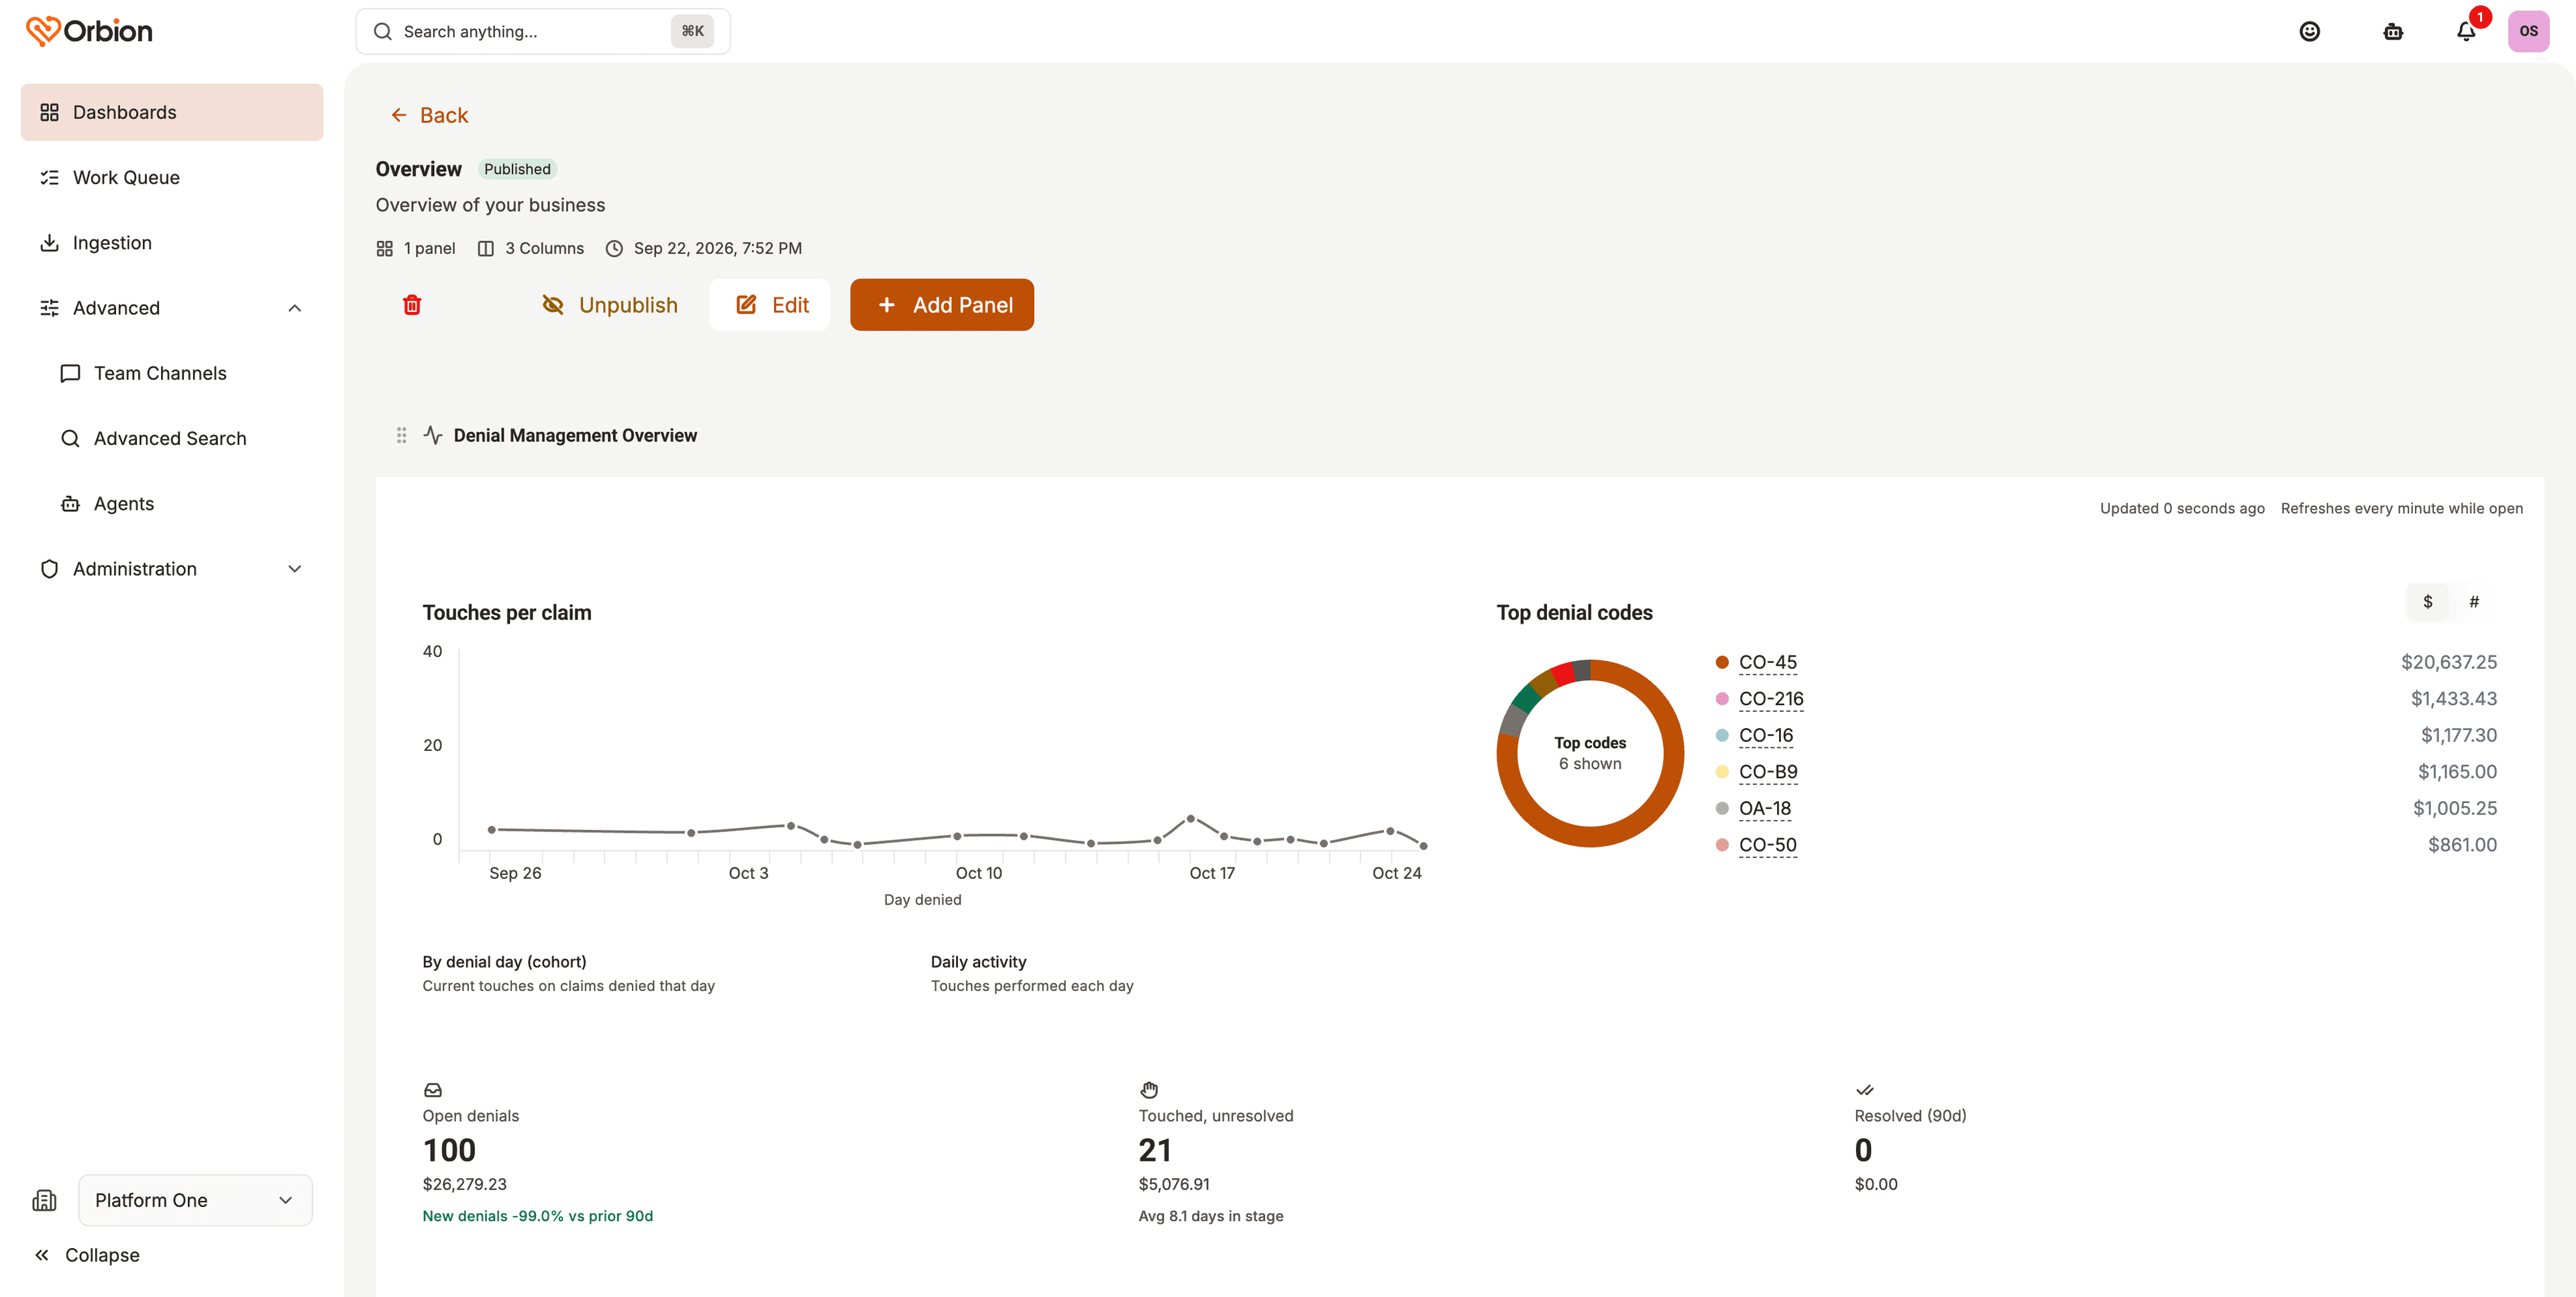Switch denial codes to dollar view
This screenshot has height=1297, width=2576.
[x=2427, y=602]
